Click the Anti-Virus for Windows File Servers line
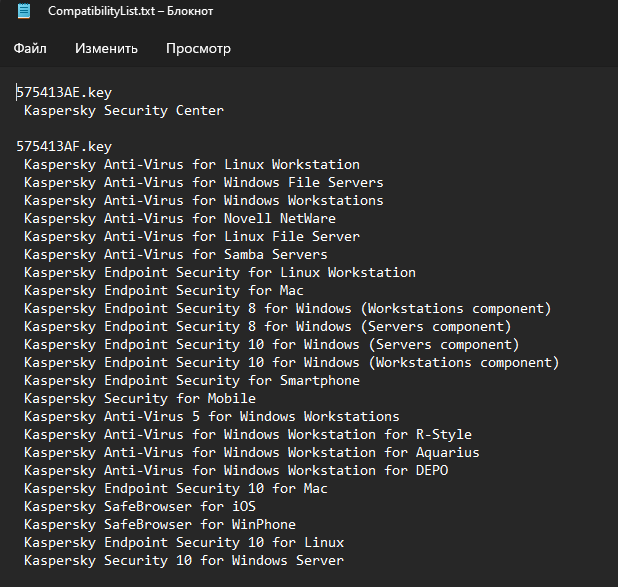Image resolution: width=618 pixels, height=587 pixels. (x=204, y=182)
